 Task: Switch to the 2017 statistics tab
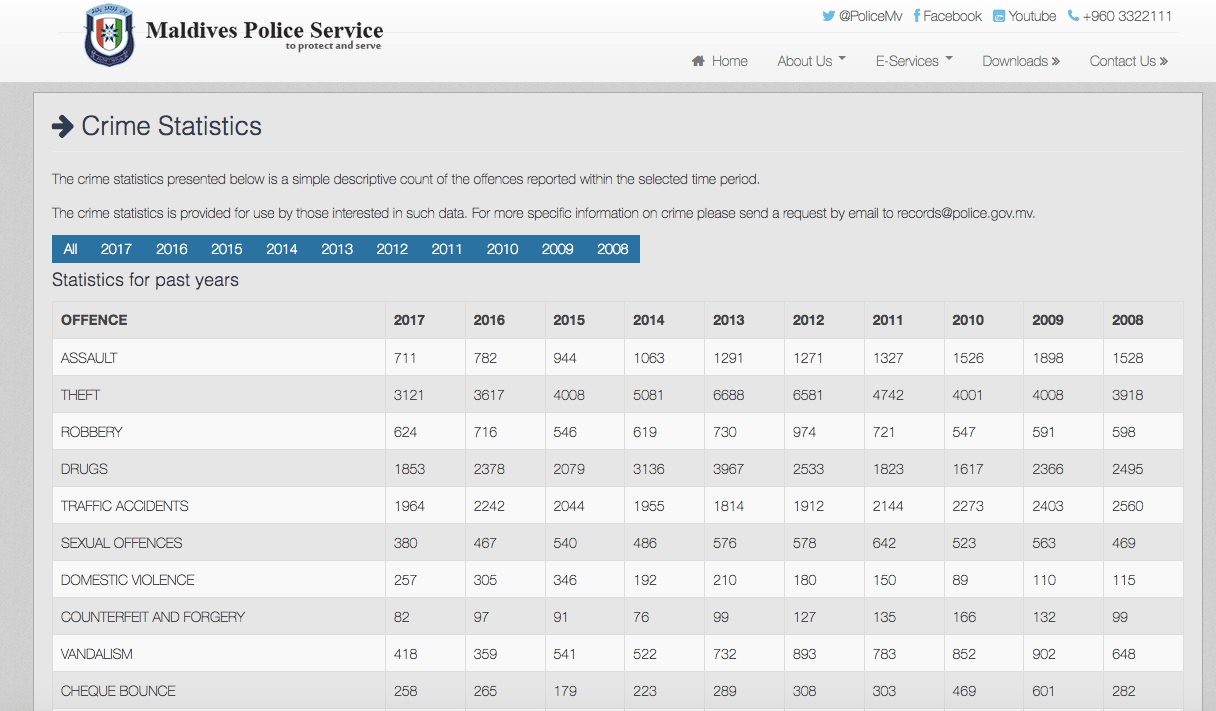[x=116, y=249]
